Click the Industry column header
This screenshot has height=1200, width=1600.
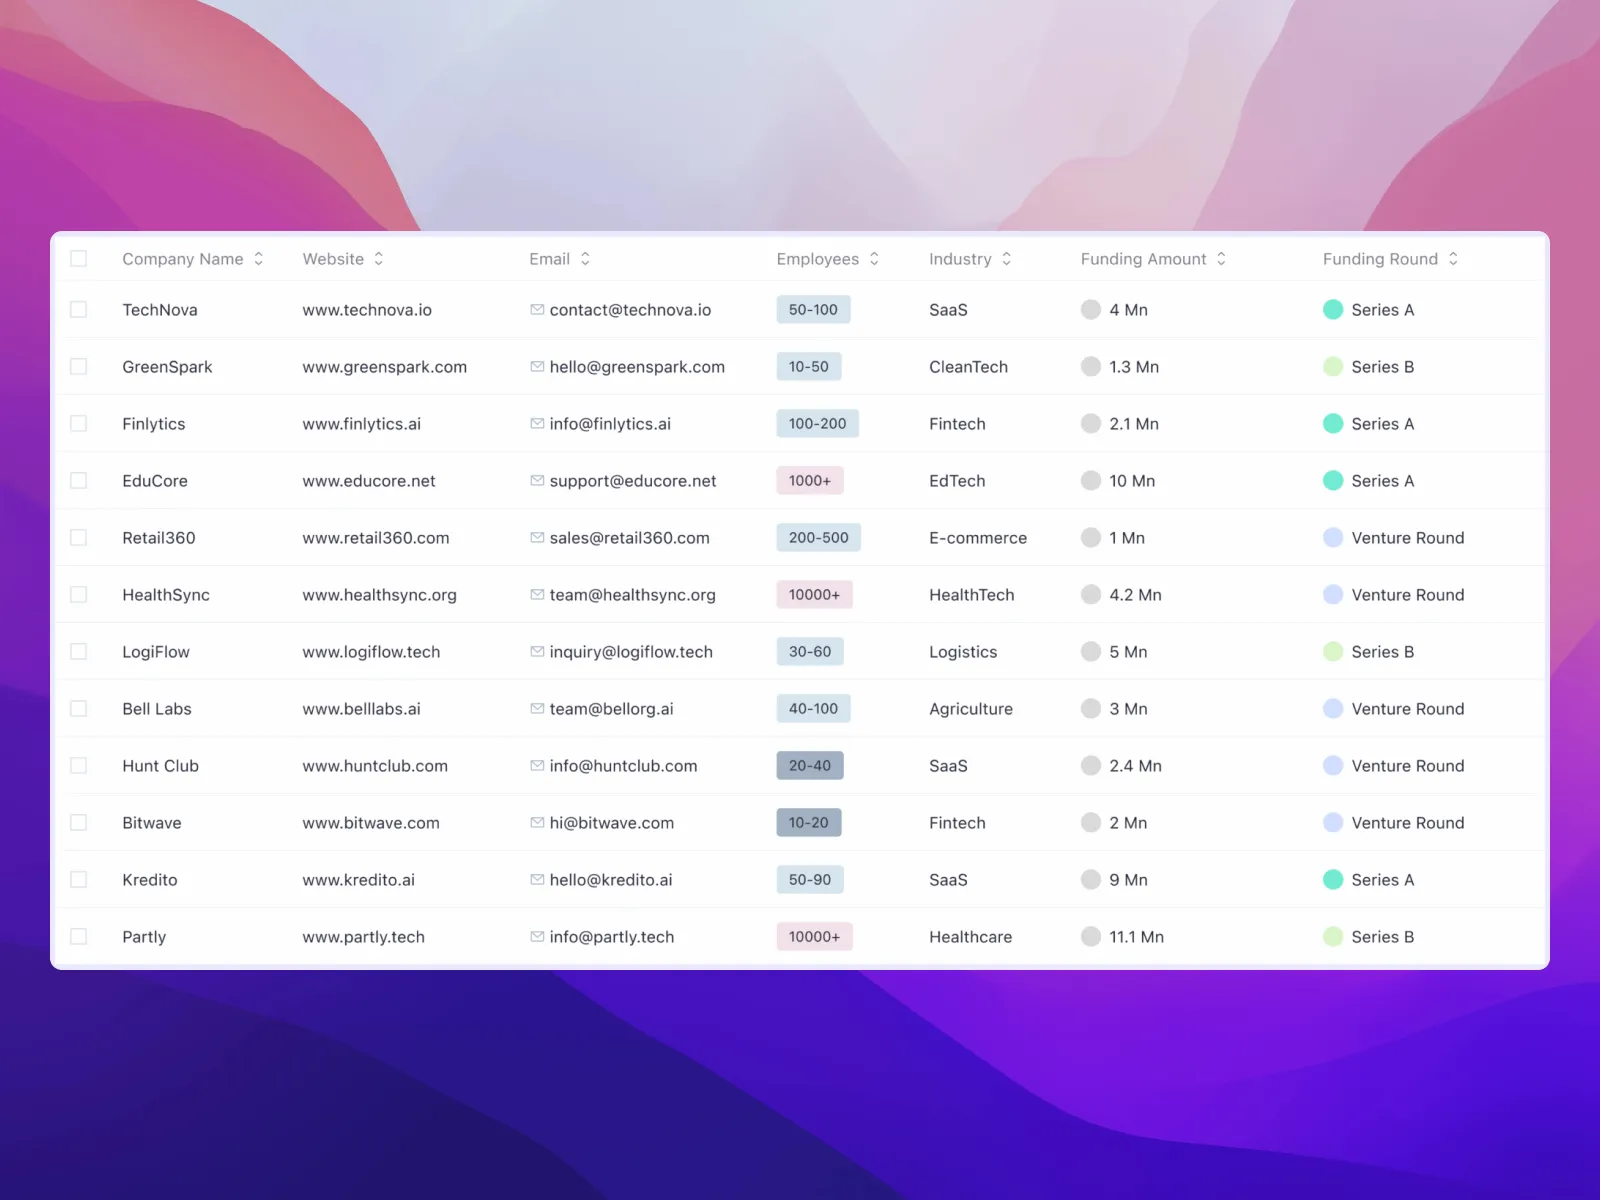(x=960, y=259)
